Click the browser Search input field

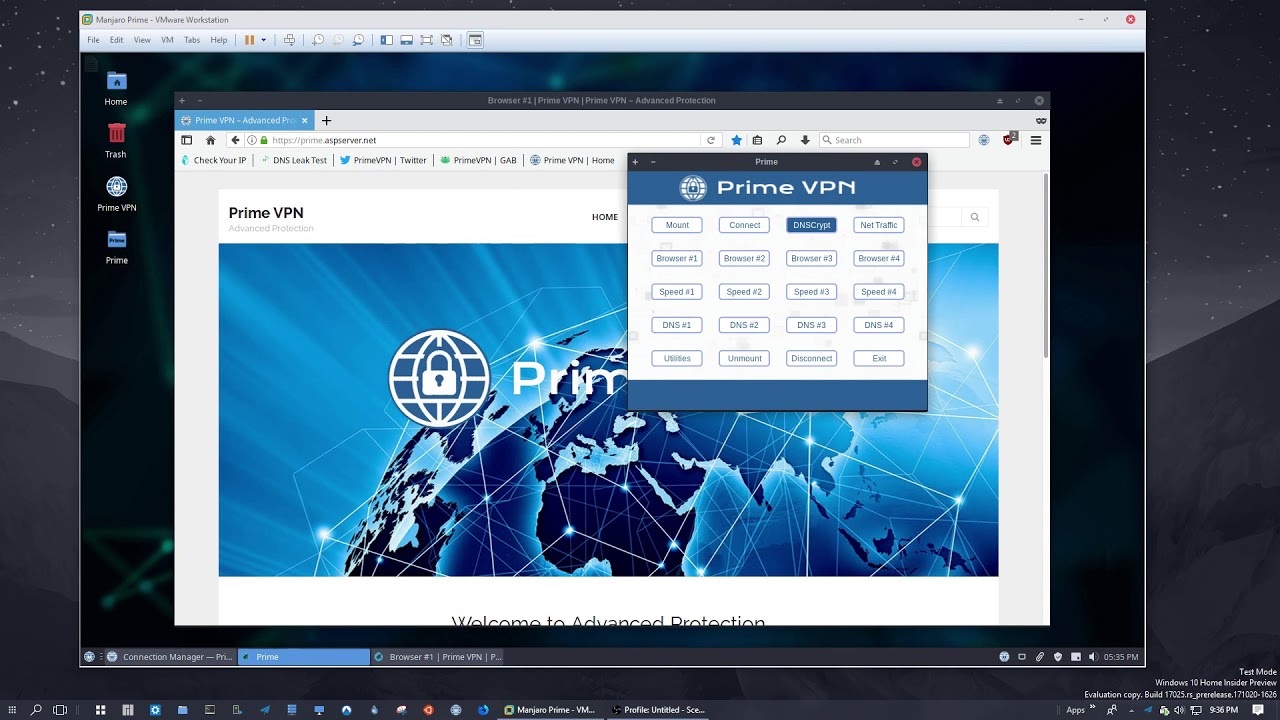click(x=894, y=140)
